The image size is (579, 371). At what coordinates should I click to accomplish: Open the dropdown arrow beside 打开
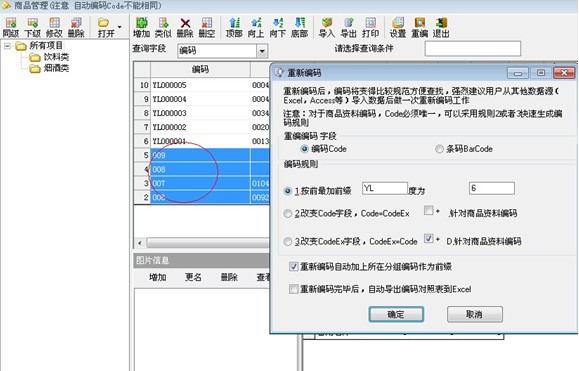tap(119, 27)
